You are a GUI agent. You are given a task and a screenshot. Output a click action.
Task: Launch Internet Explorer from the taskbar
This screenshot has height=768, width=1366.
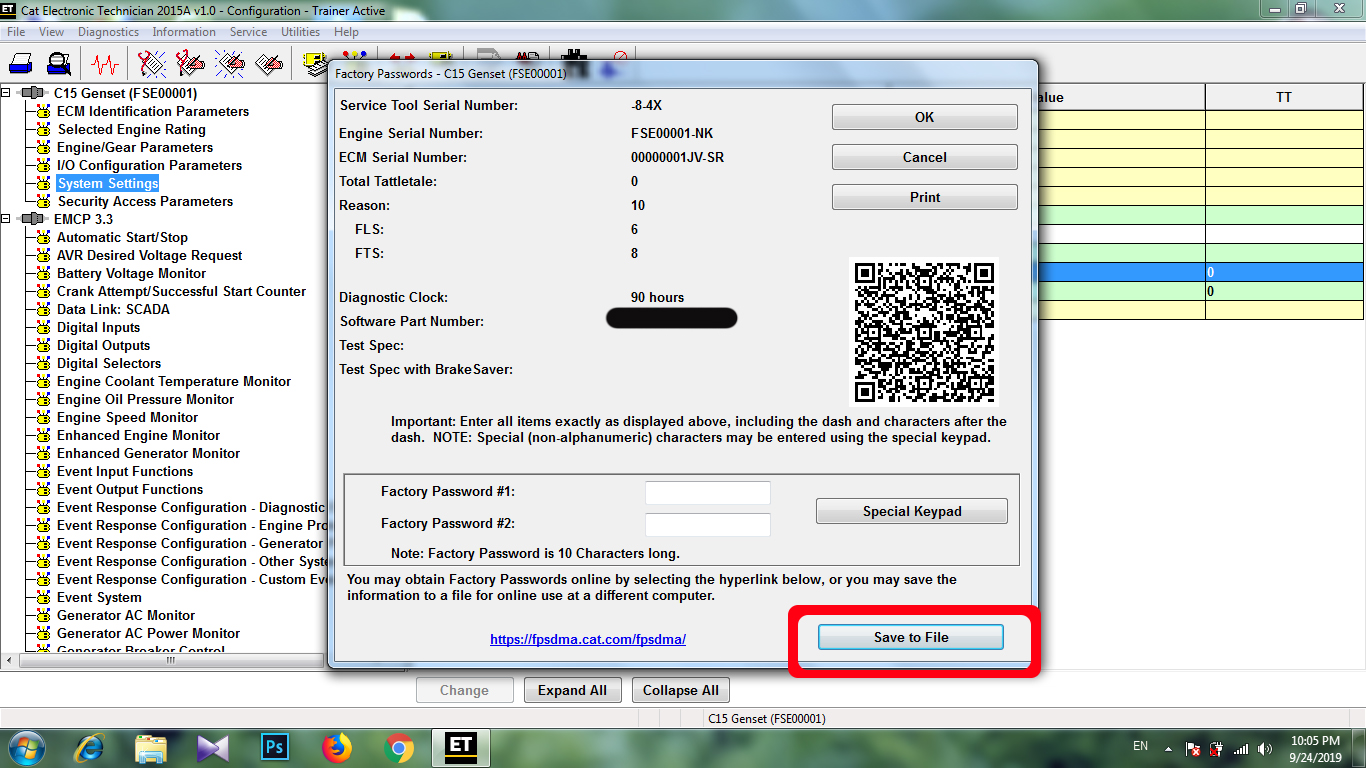90,747
